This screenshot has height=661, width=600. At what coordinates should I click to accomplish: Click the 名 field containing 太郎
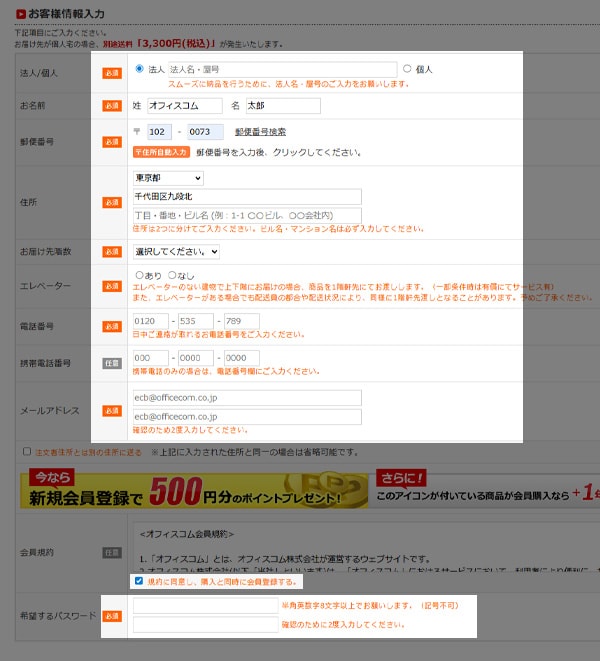pyautogui.click(x=283, y=106)
